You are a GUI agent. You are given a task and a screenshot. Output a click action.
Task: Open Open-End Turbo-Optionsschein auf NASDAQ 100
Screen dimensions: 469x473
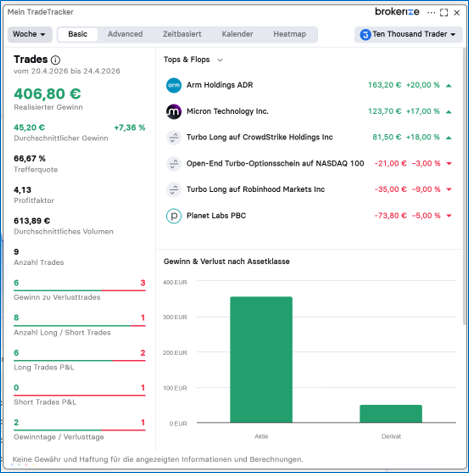pyautogui.click(x=309, y=164)
